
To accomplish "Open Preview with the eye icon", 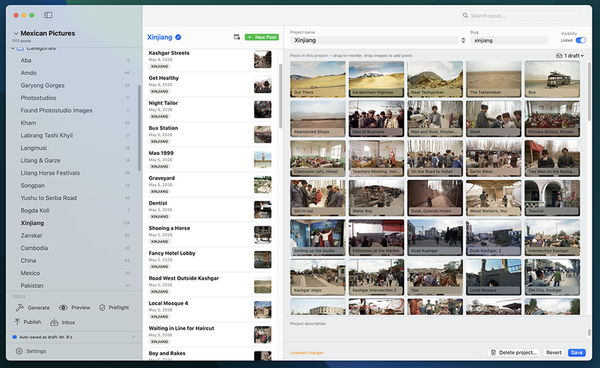I will pos(75,308).
